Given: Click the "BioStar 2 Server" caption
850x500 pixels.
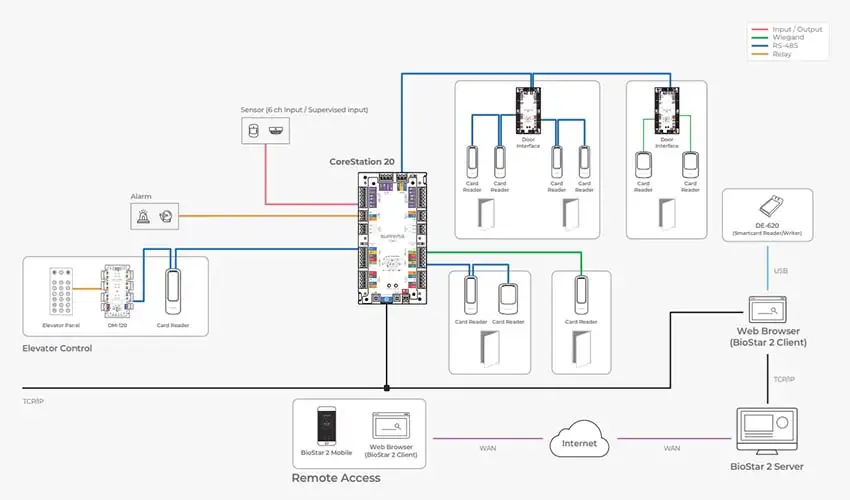Looking at the screenshot, I should (x=767, y=466).
